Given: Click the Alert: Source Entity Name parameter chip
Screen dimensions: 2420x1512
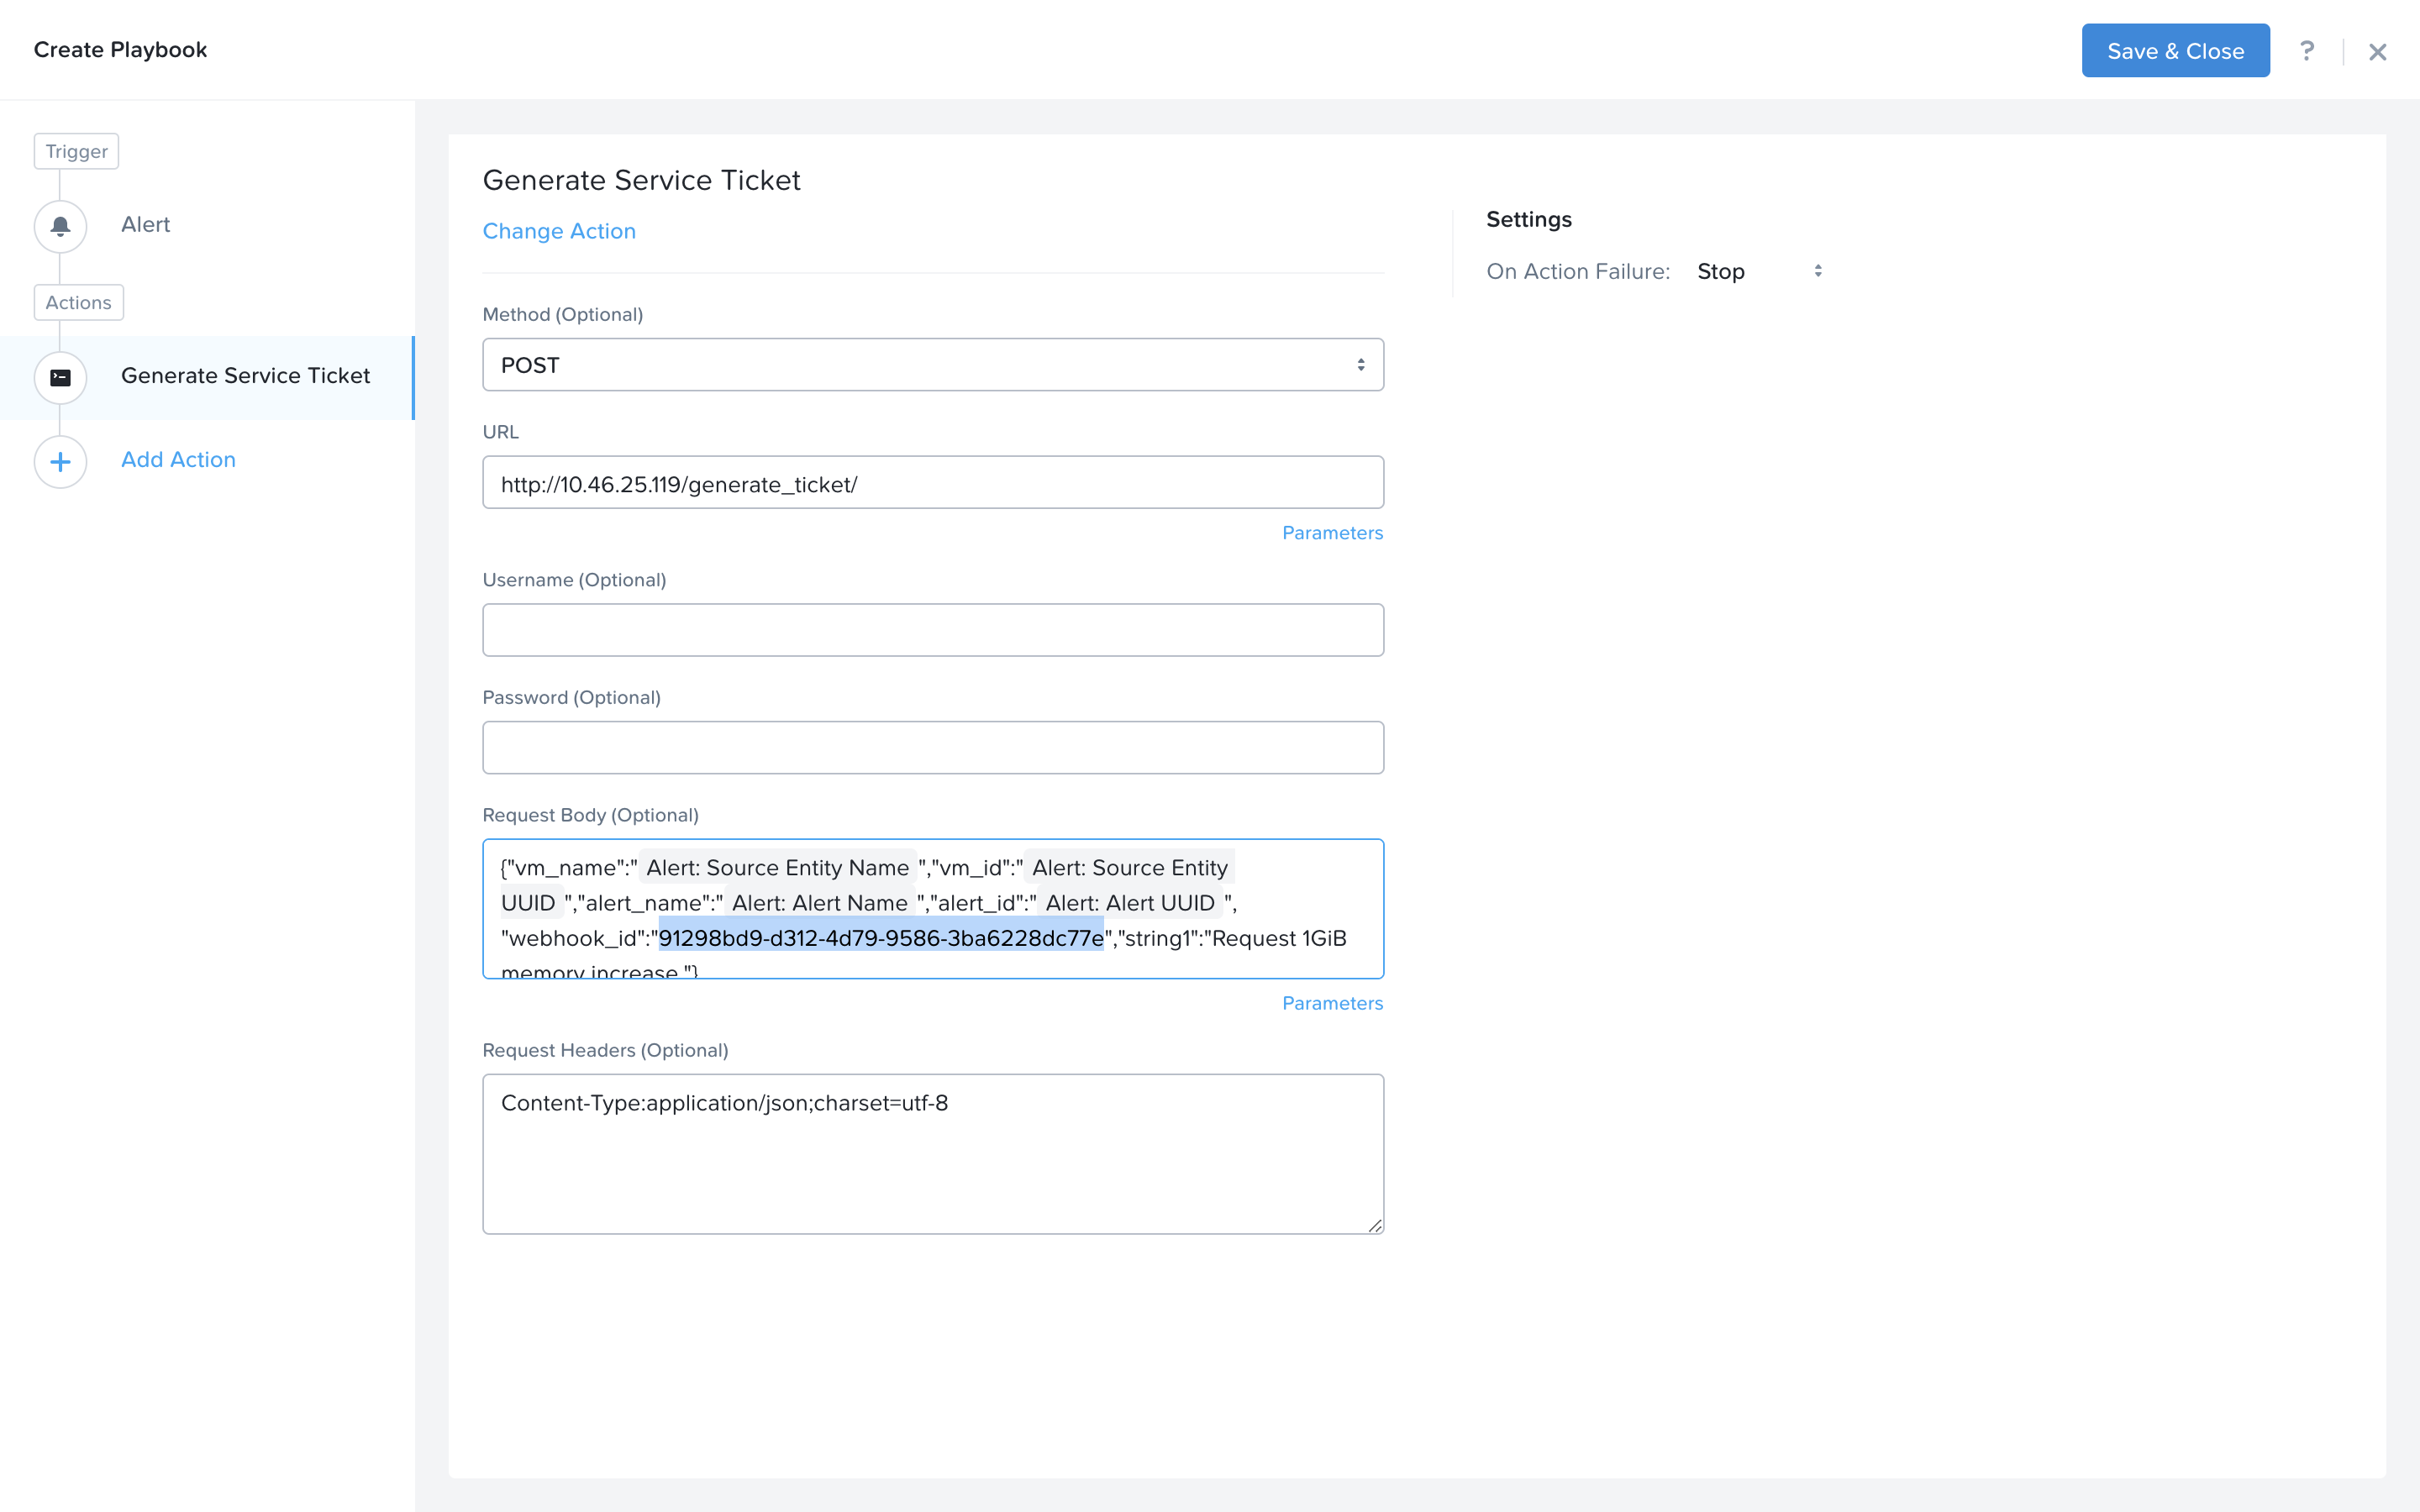Looking at the screenshot, I should [x=777, y=868].
